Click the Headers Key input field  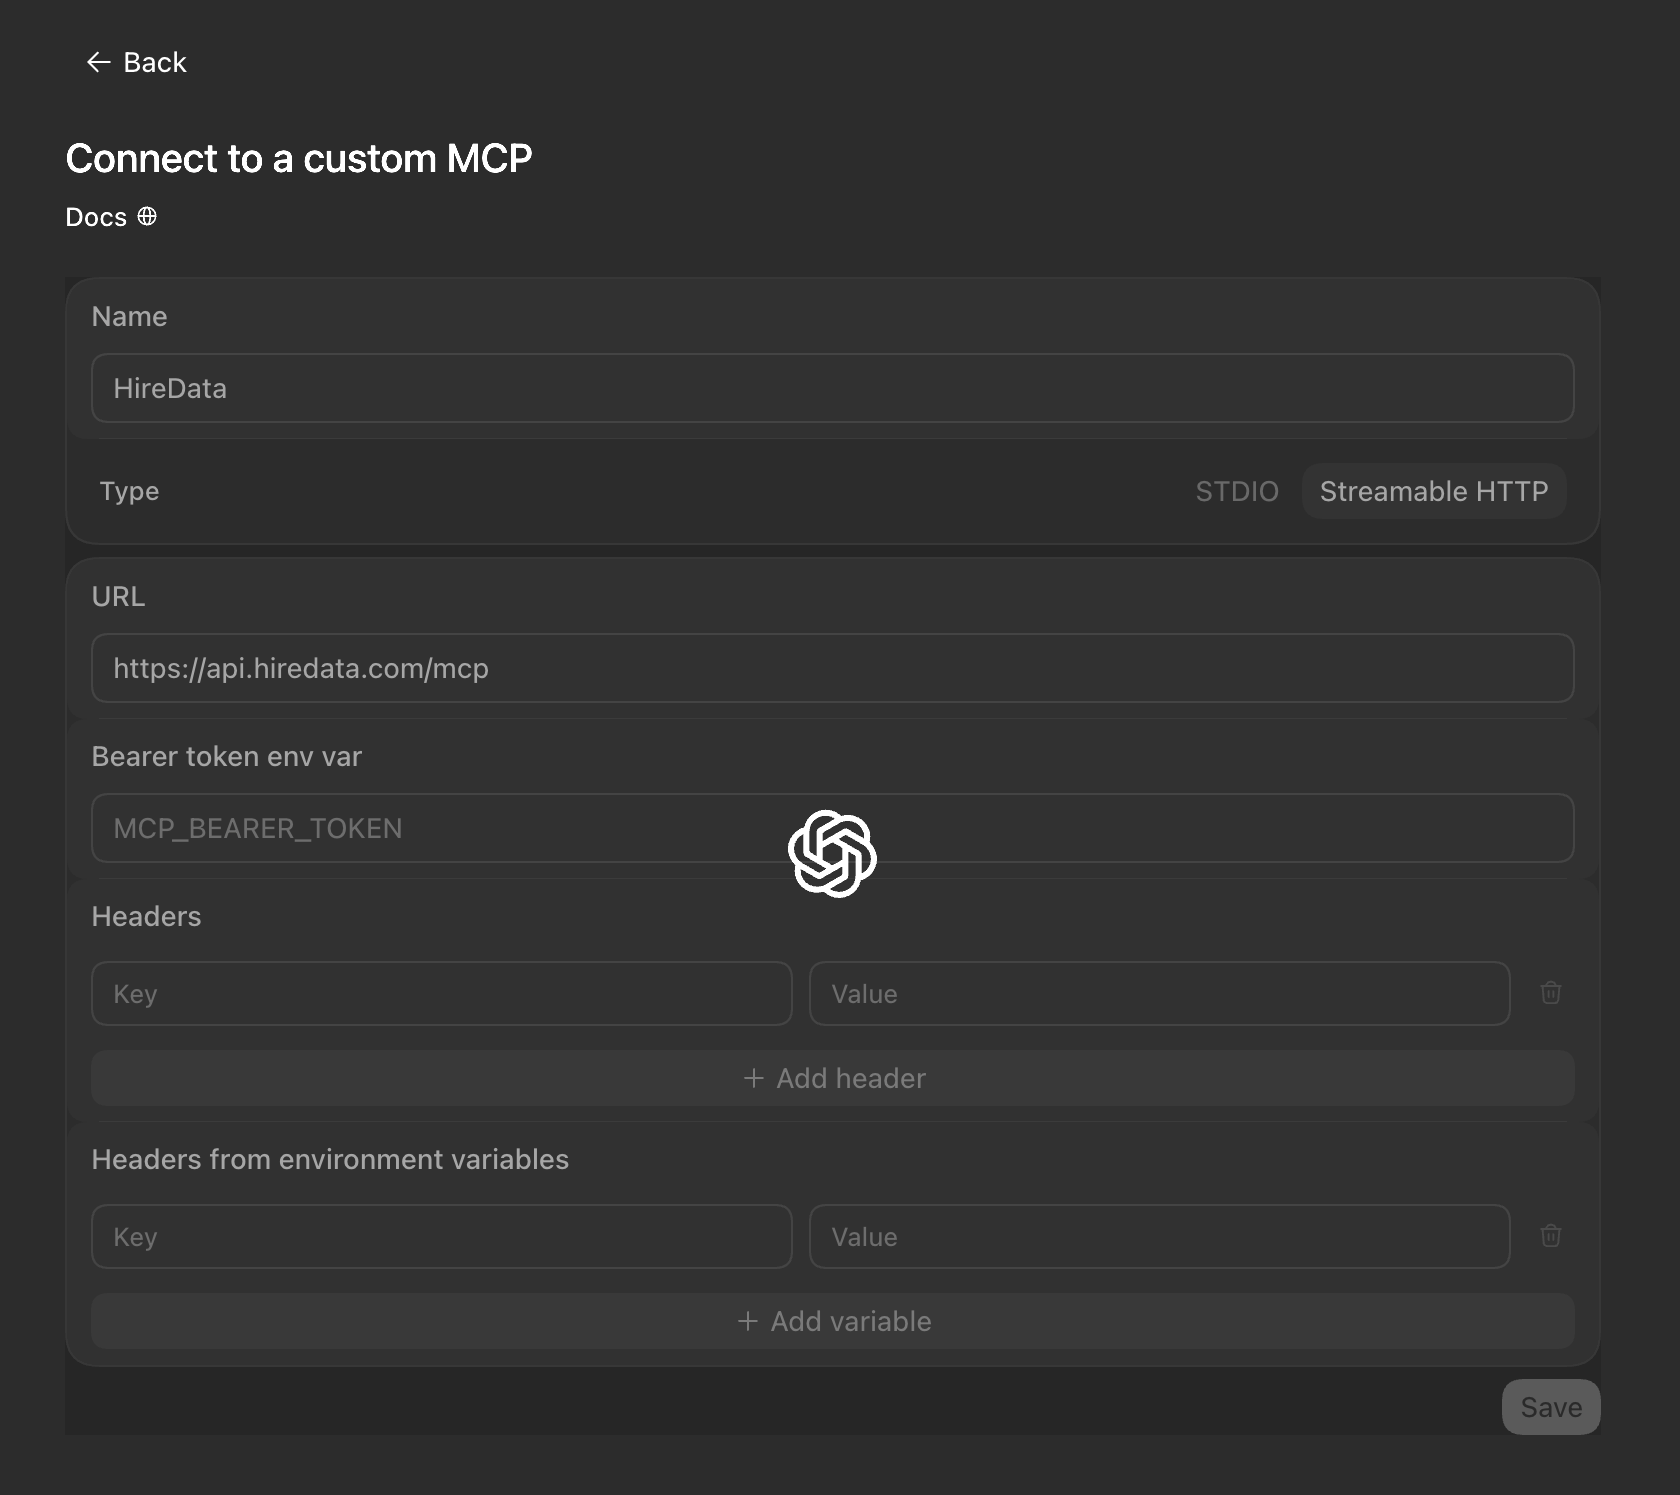442,993
